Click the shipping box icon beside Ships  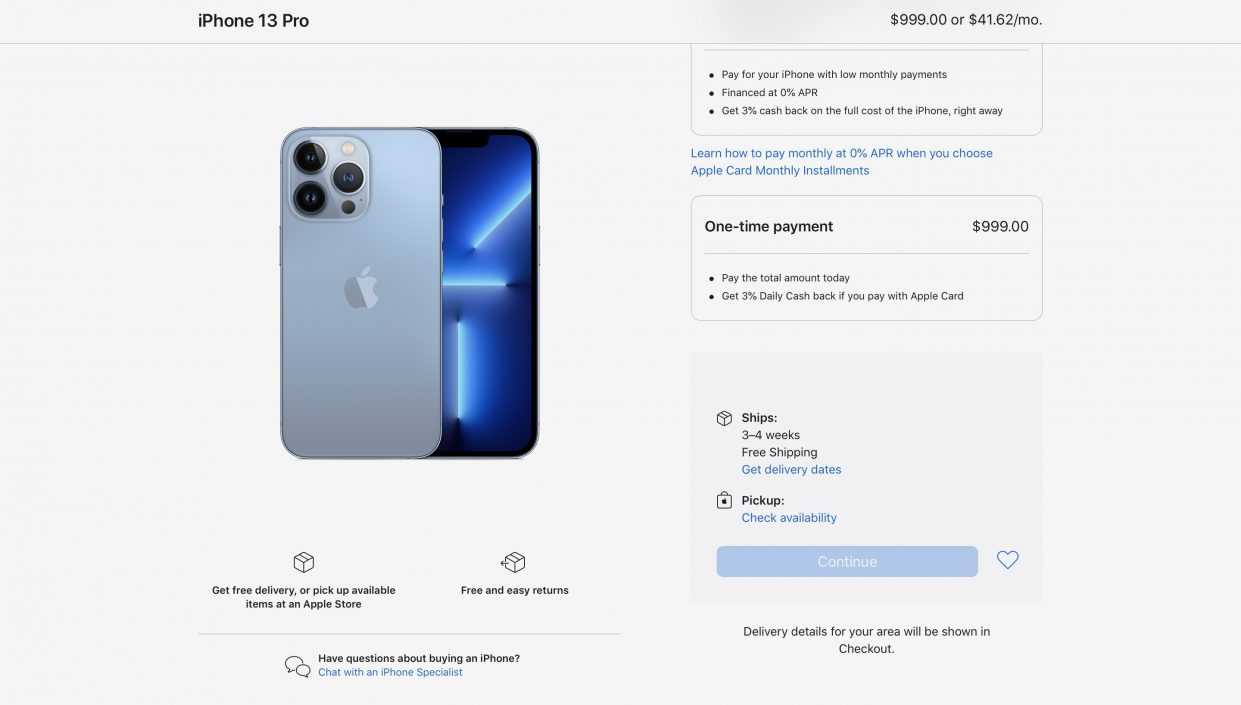tap(724, 418)
